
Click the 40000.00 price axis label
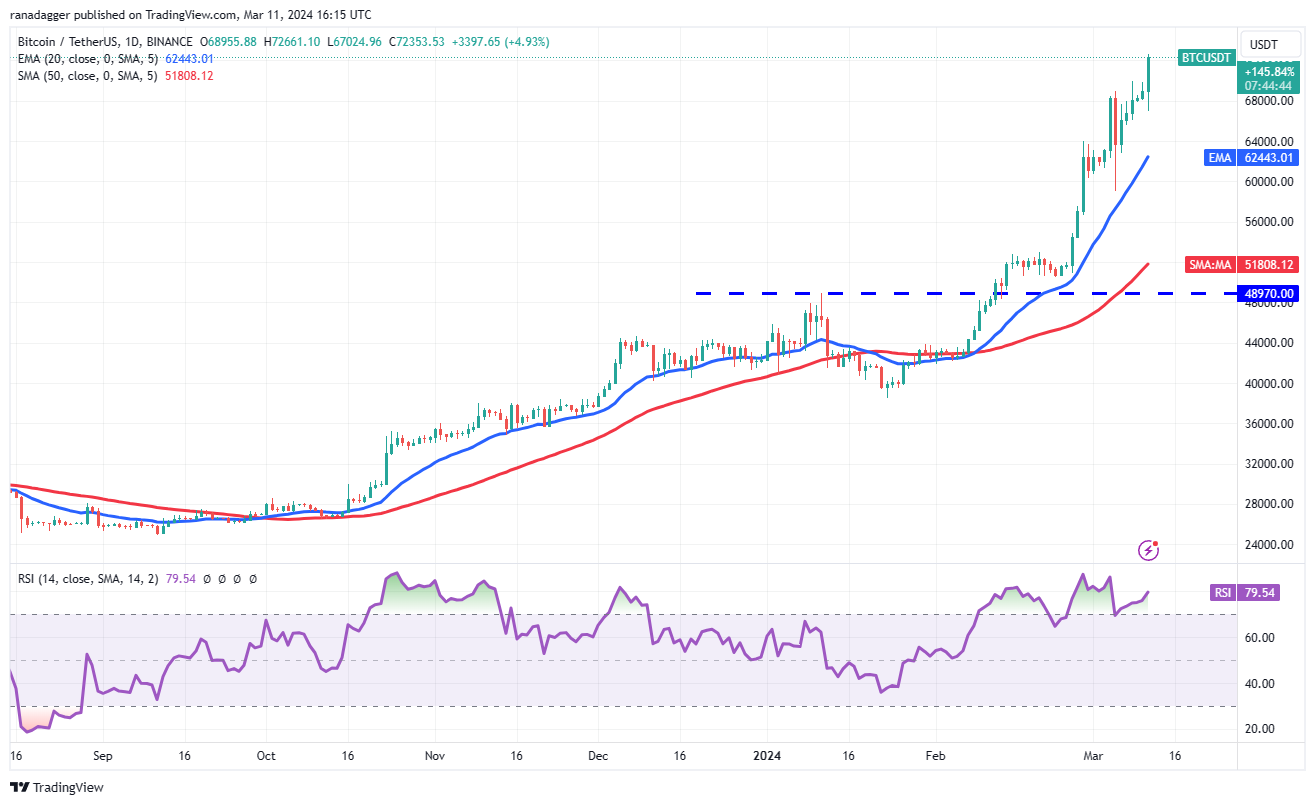[1269, 384]
